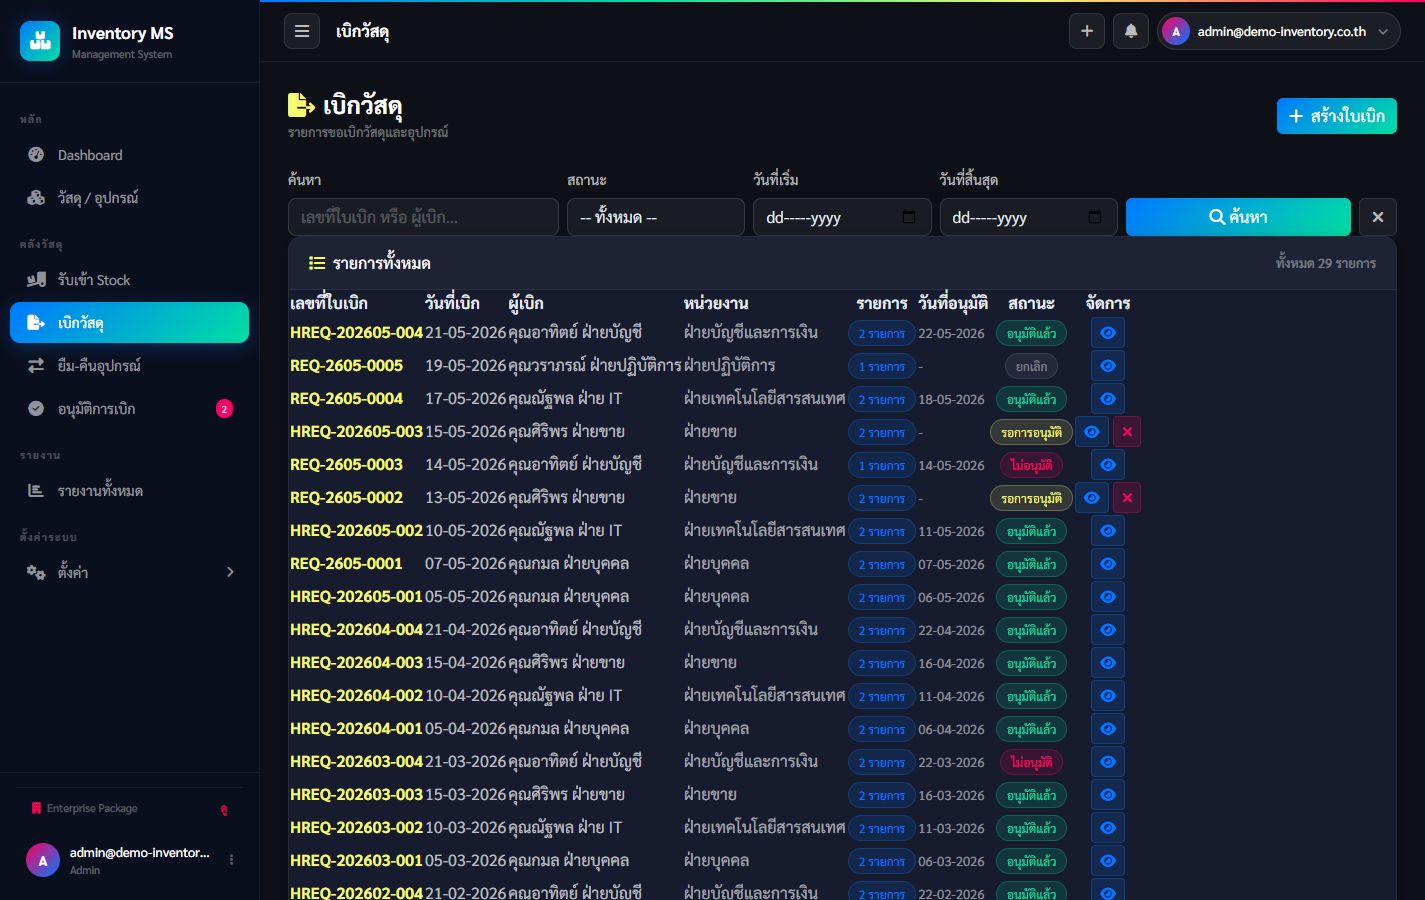The width and height of the screenshot is (1425, 900).
Task: Open the admin account dropdown in header
Action: 1278,31
